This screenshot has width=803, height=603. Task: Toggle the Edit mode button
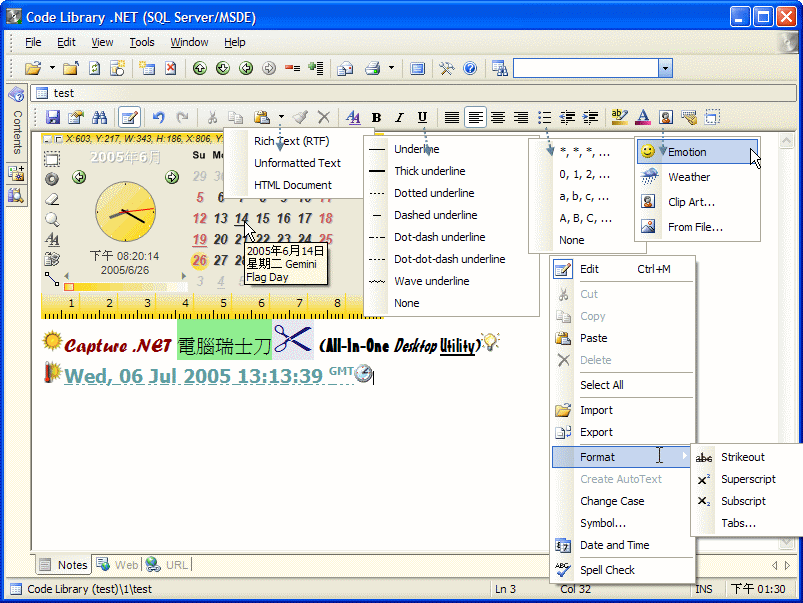pos(129,117)
